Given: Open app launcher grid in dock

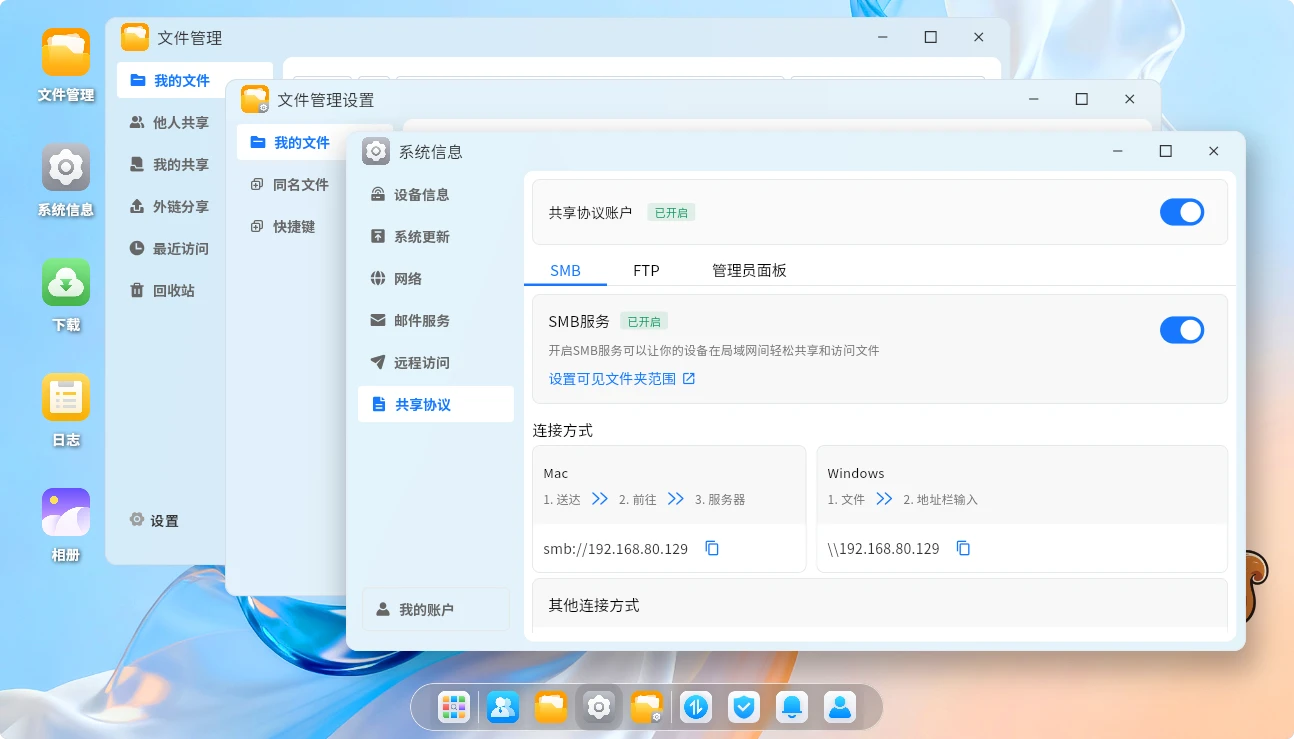Looking at the screenshot, I should [454, 708].
